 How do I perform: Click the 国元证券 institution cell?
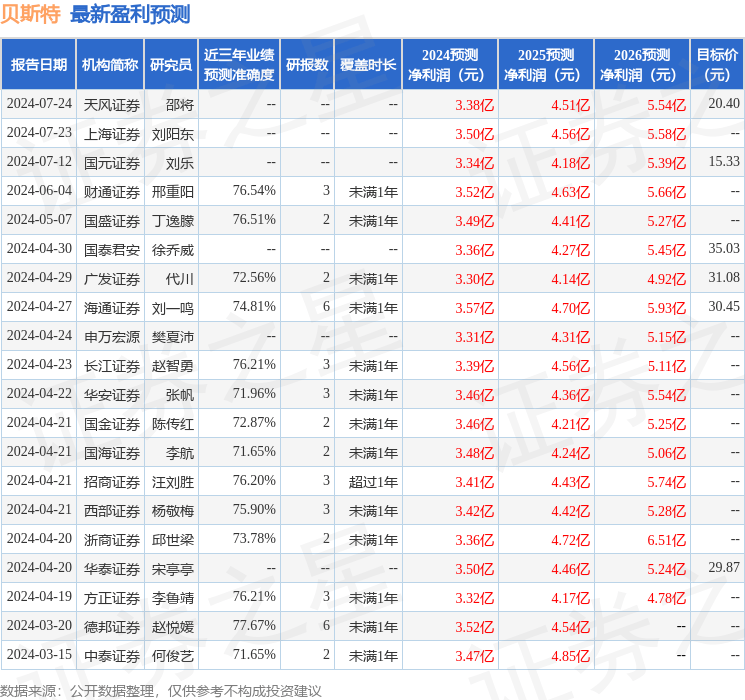[112, 163]
